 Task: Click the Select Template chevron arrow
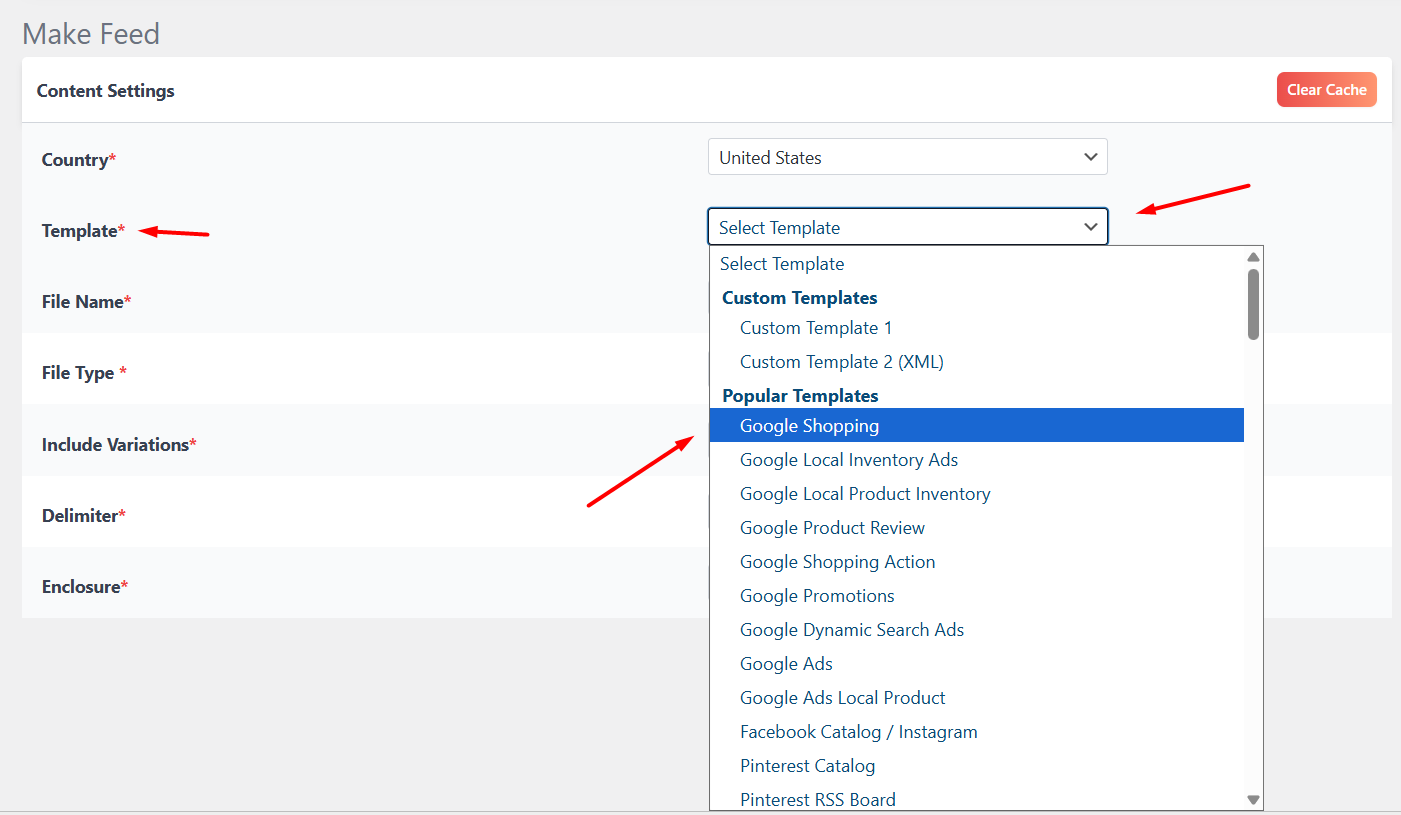1090,227
